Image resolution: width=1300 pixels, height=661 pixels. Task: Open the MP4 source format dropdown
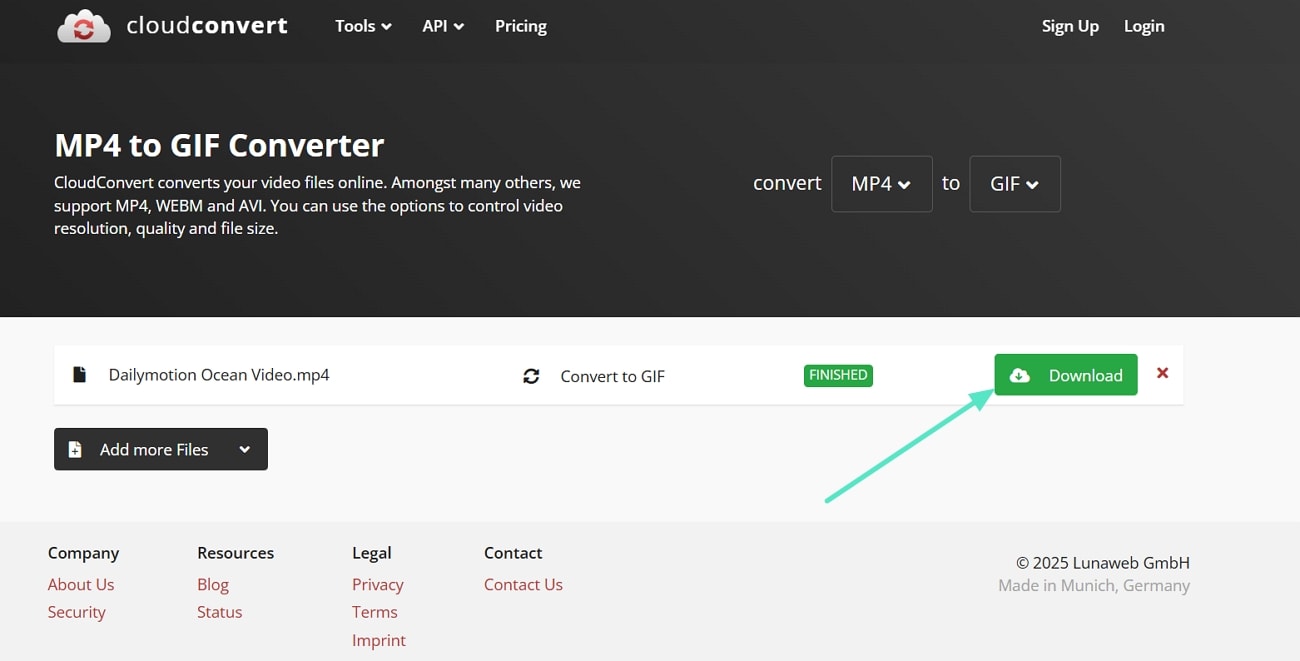(x=882, y=184)
